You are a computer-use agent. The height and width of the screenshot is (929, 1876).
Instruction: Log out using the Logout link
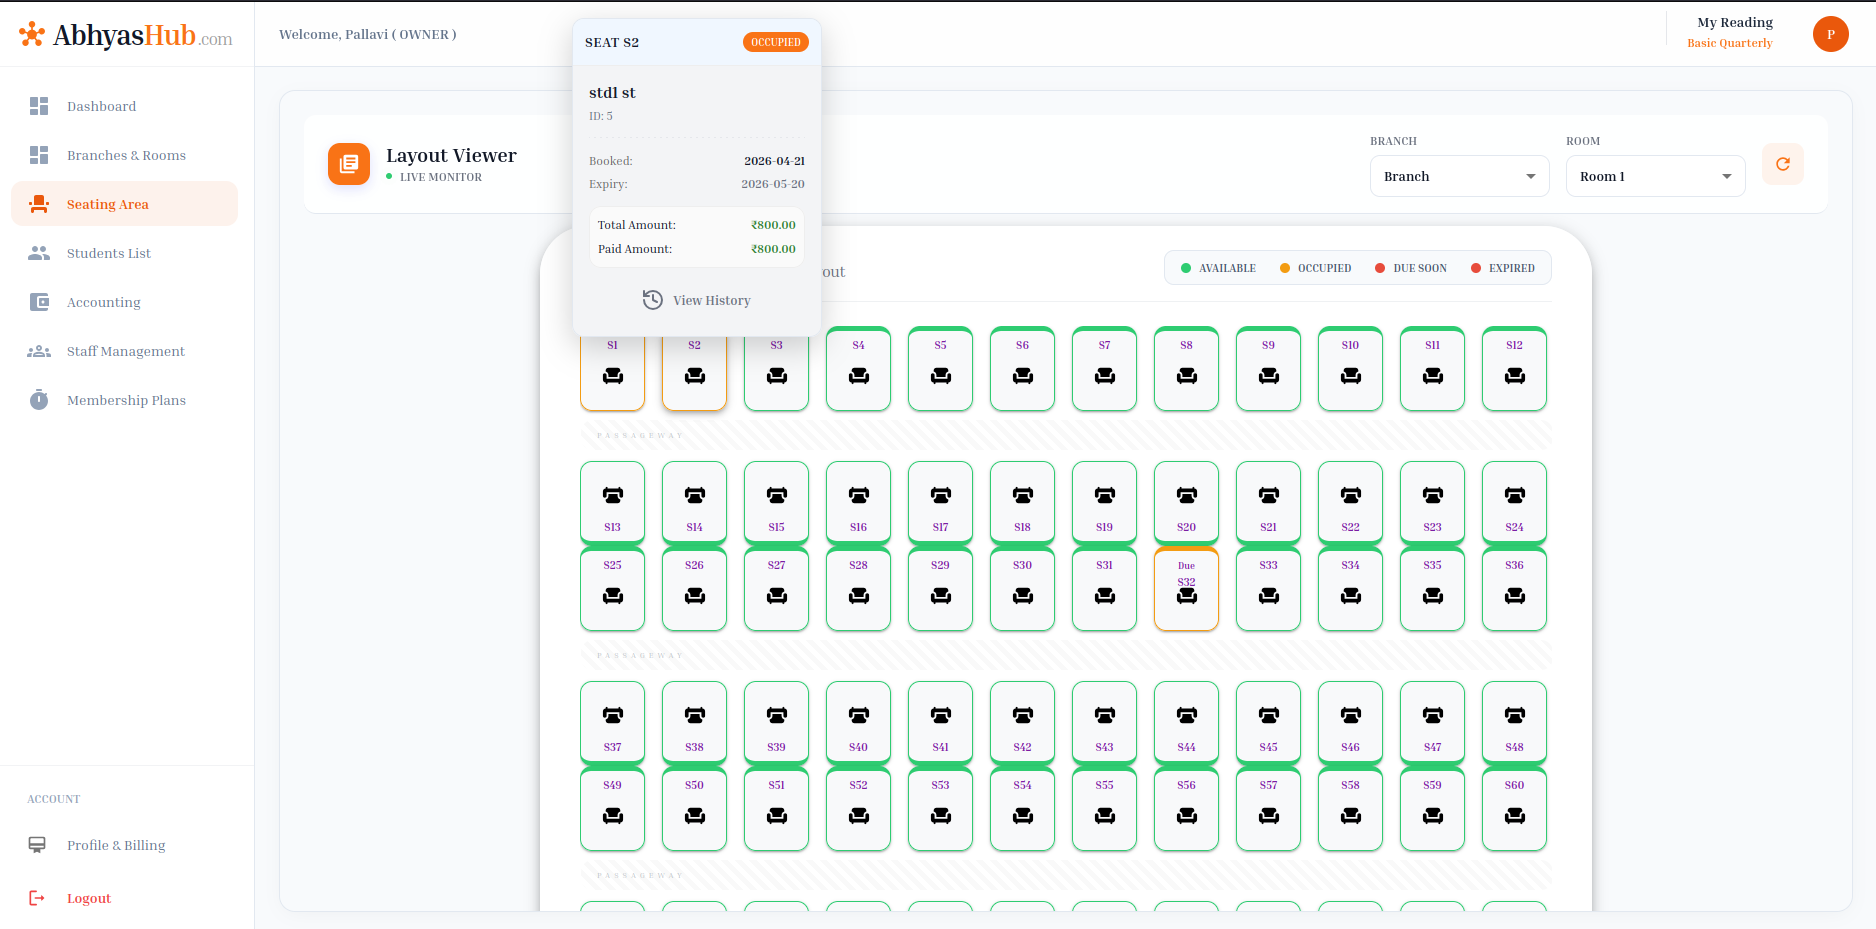pos(88,898)
